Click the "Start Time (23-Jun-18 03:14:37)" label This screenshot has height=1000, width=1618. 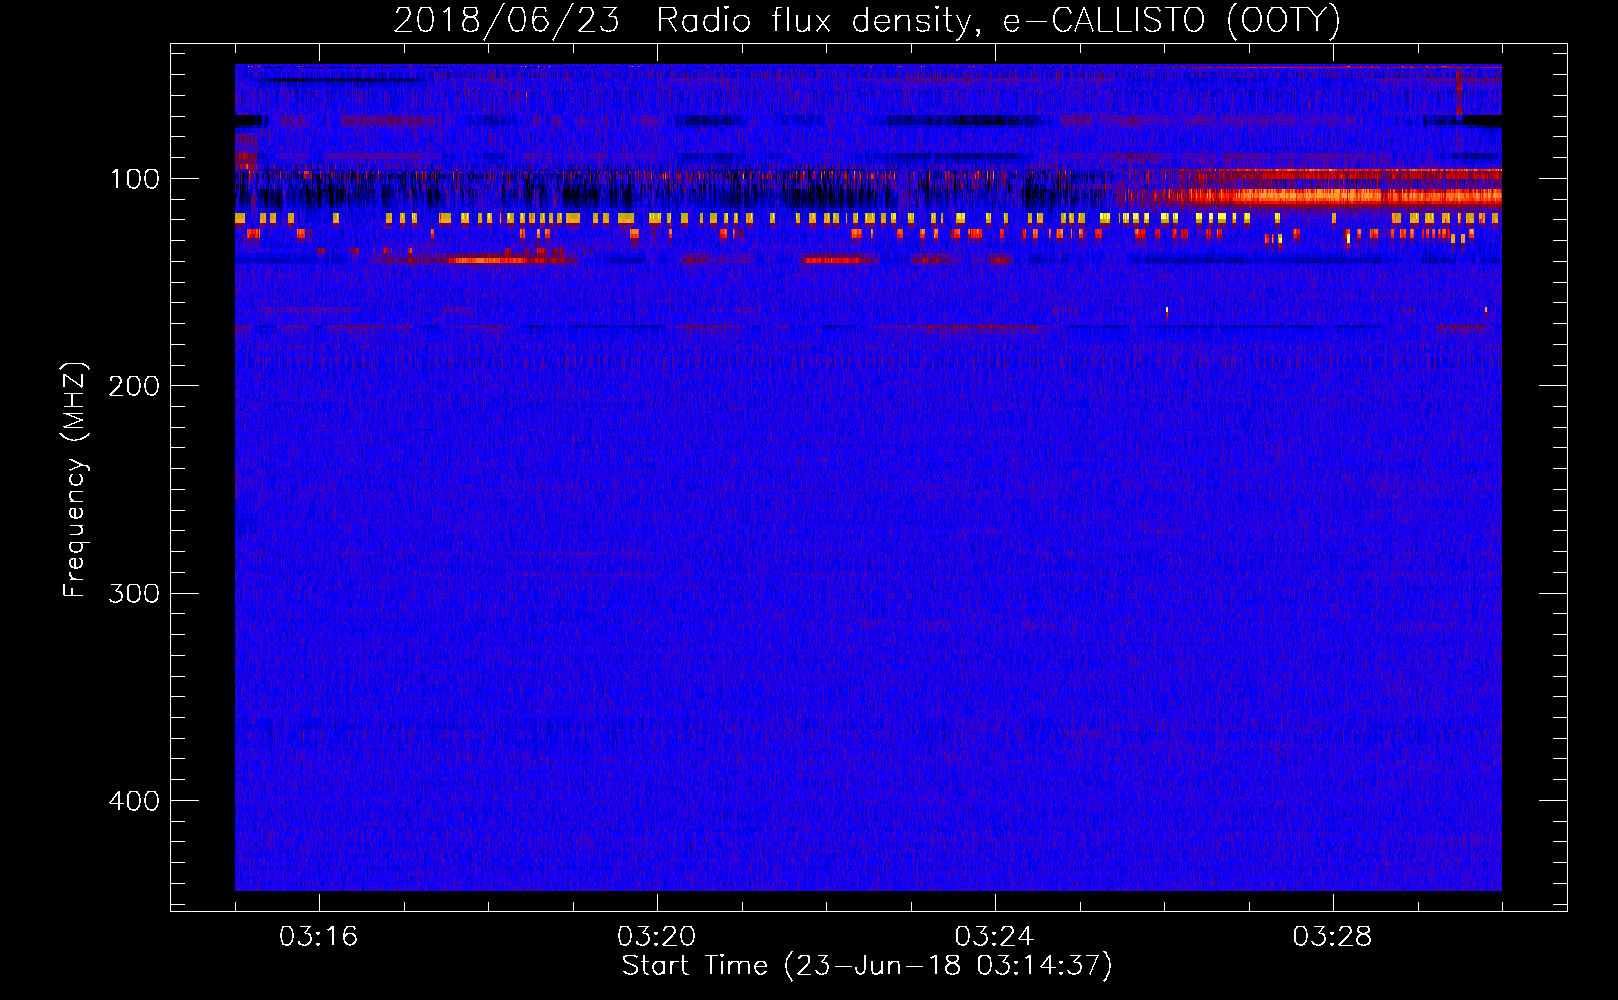[867, 966]
